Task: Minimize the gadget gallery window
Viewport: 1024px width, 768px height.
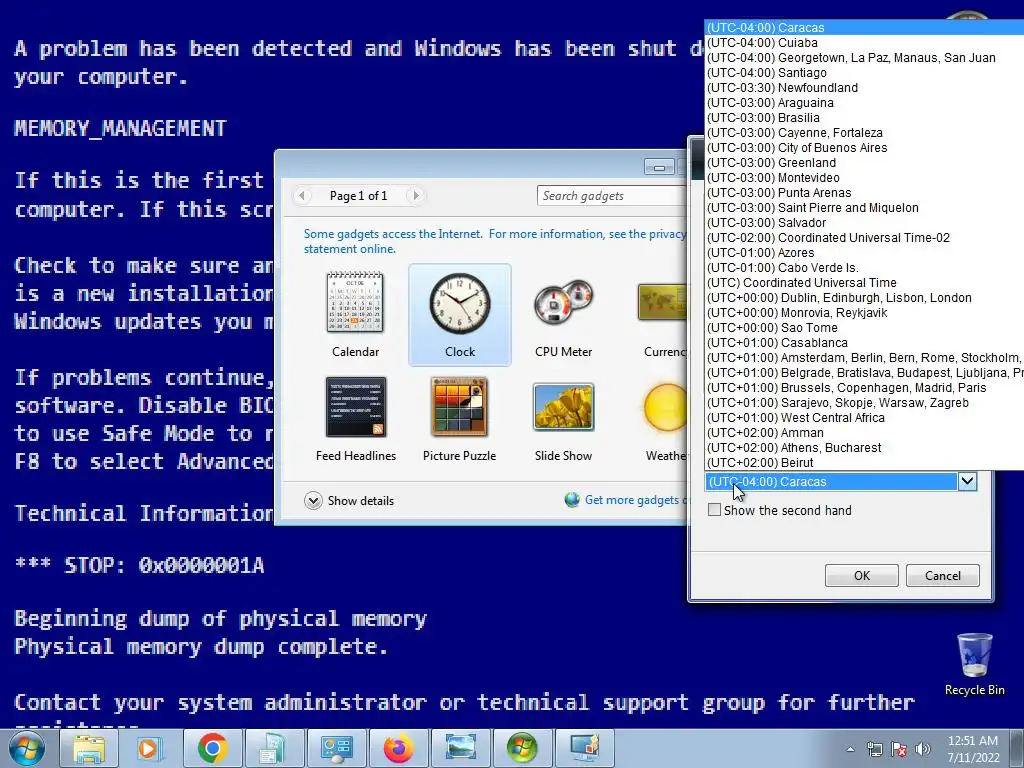Action: (x=659, y=167)
